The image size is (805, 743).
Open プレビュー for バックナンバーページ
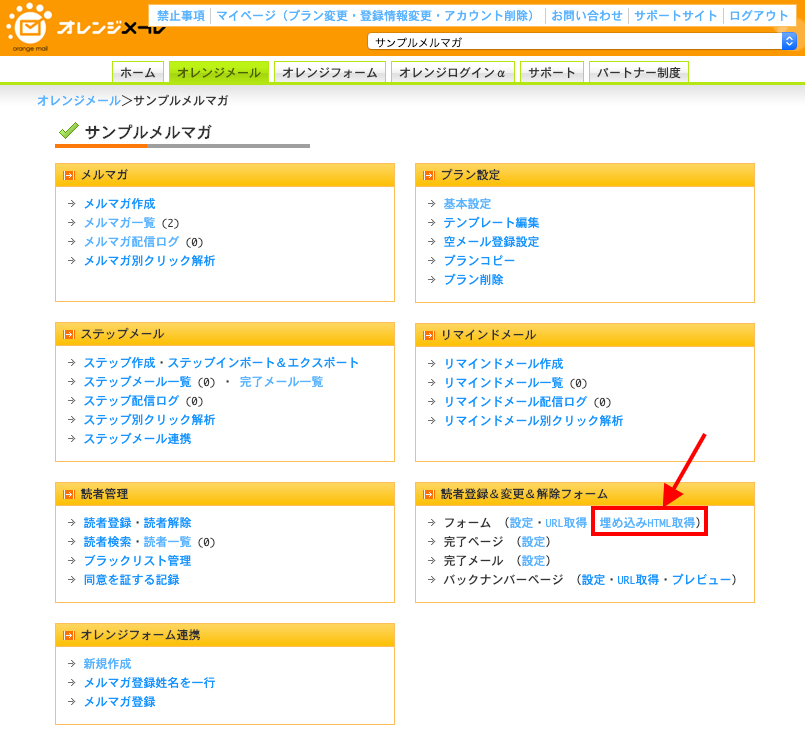click(x=701, y=580)
